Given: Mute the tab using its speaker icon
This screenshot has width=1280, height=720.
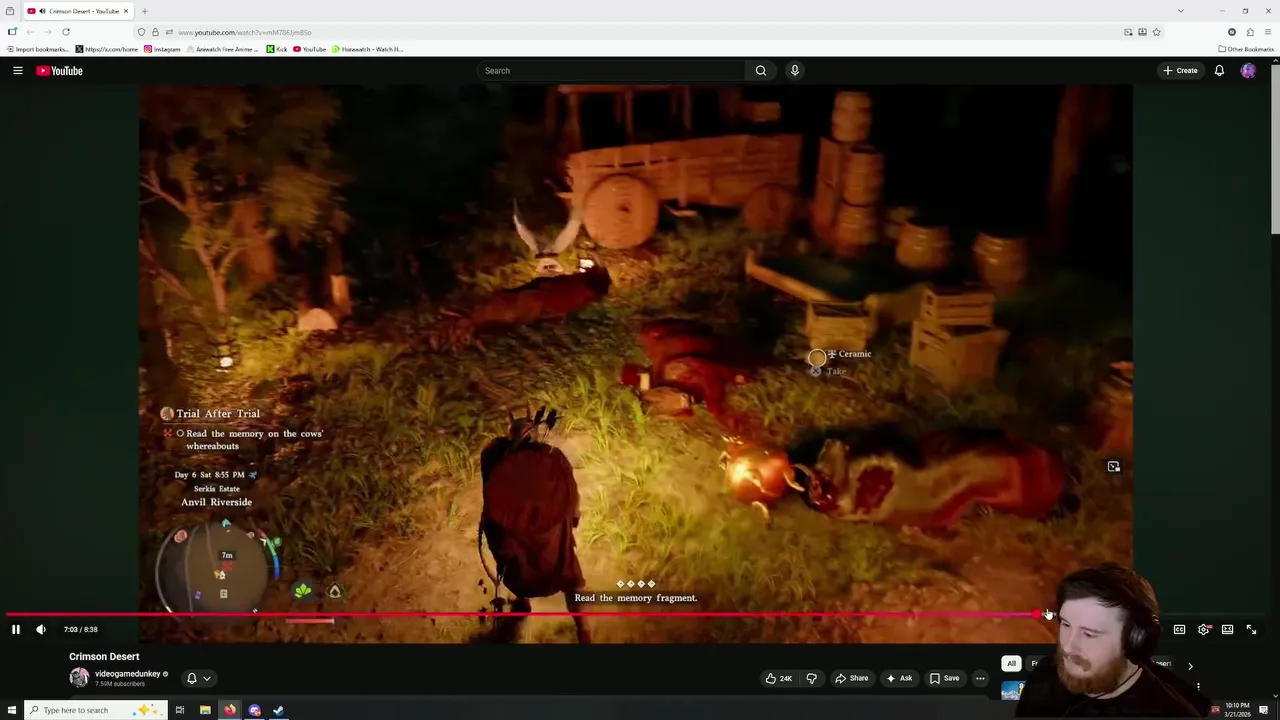Looking at the screenshot, I should pos(42,11).
